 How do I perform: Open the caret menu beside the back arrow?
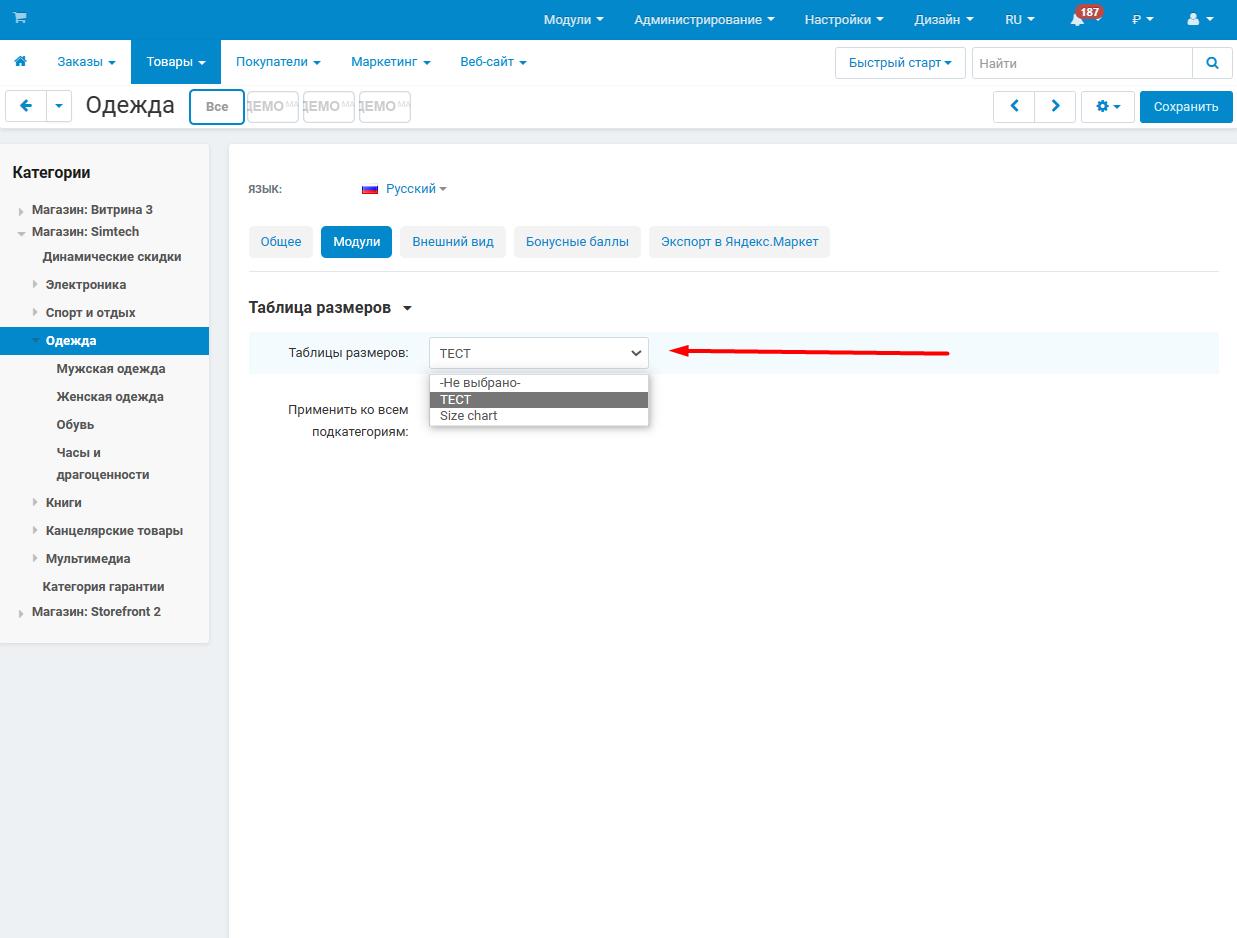point(59,106)
